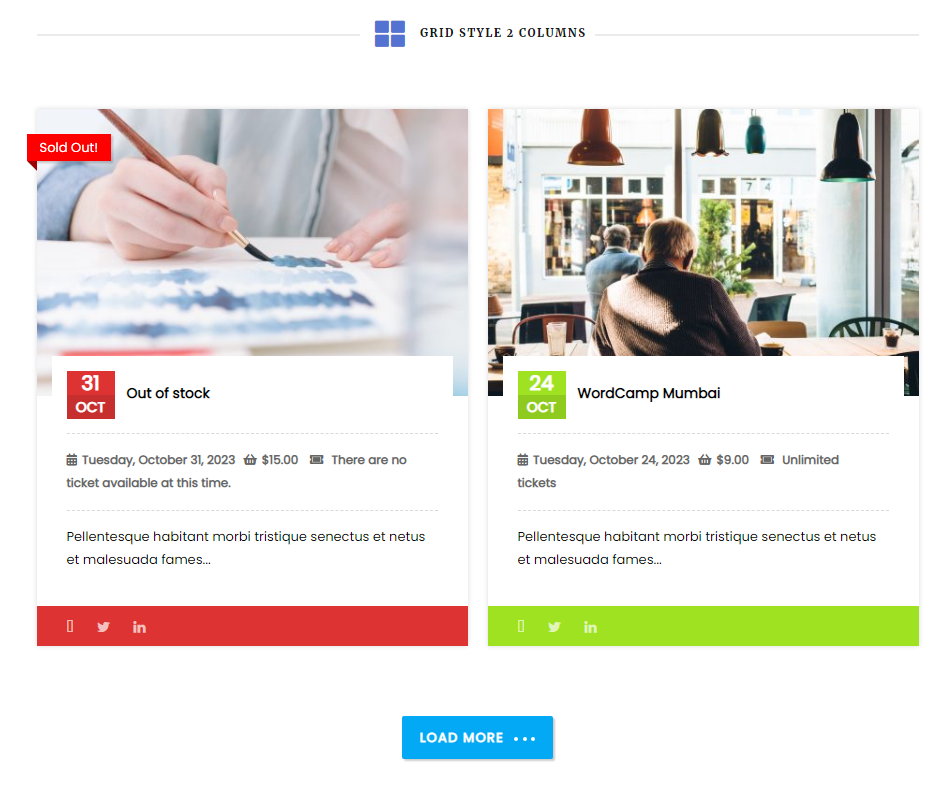Click the grid style squares icon
The image size is (949, 792).
pyautogui.click(x=389, y=33)
